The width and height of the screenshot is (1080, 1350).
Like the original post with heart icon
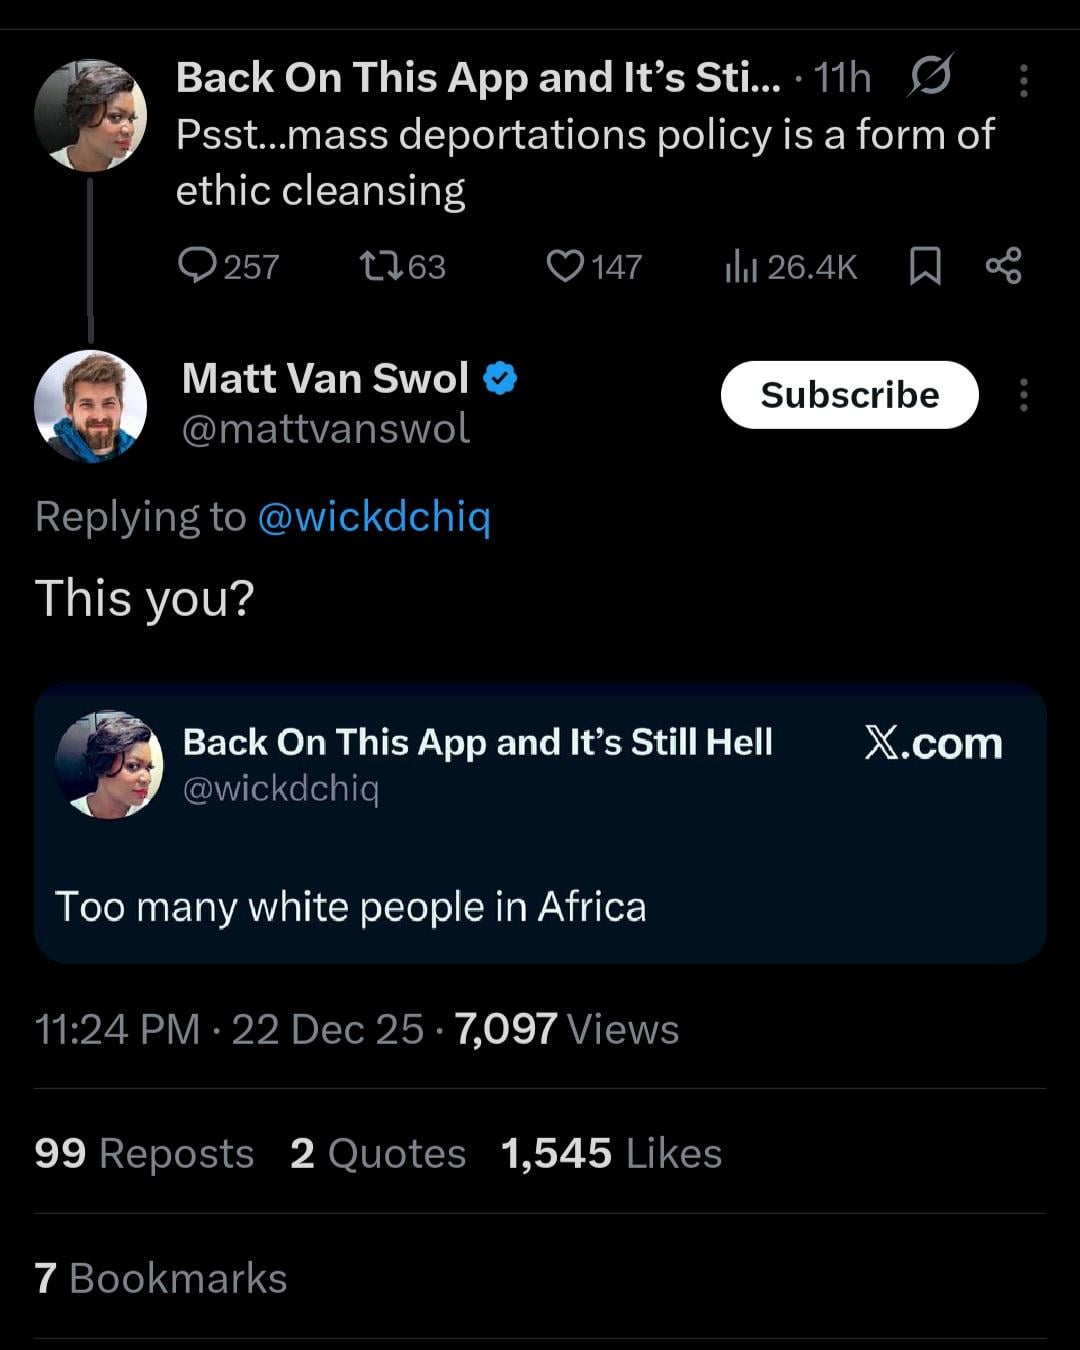tap(593, 266)
